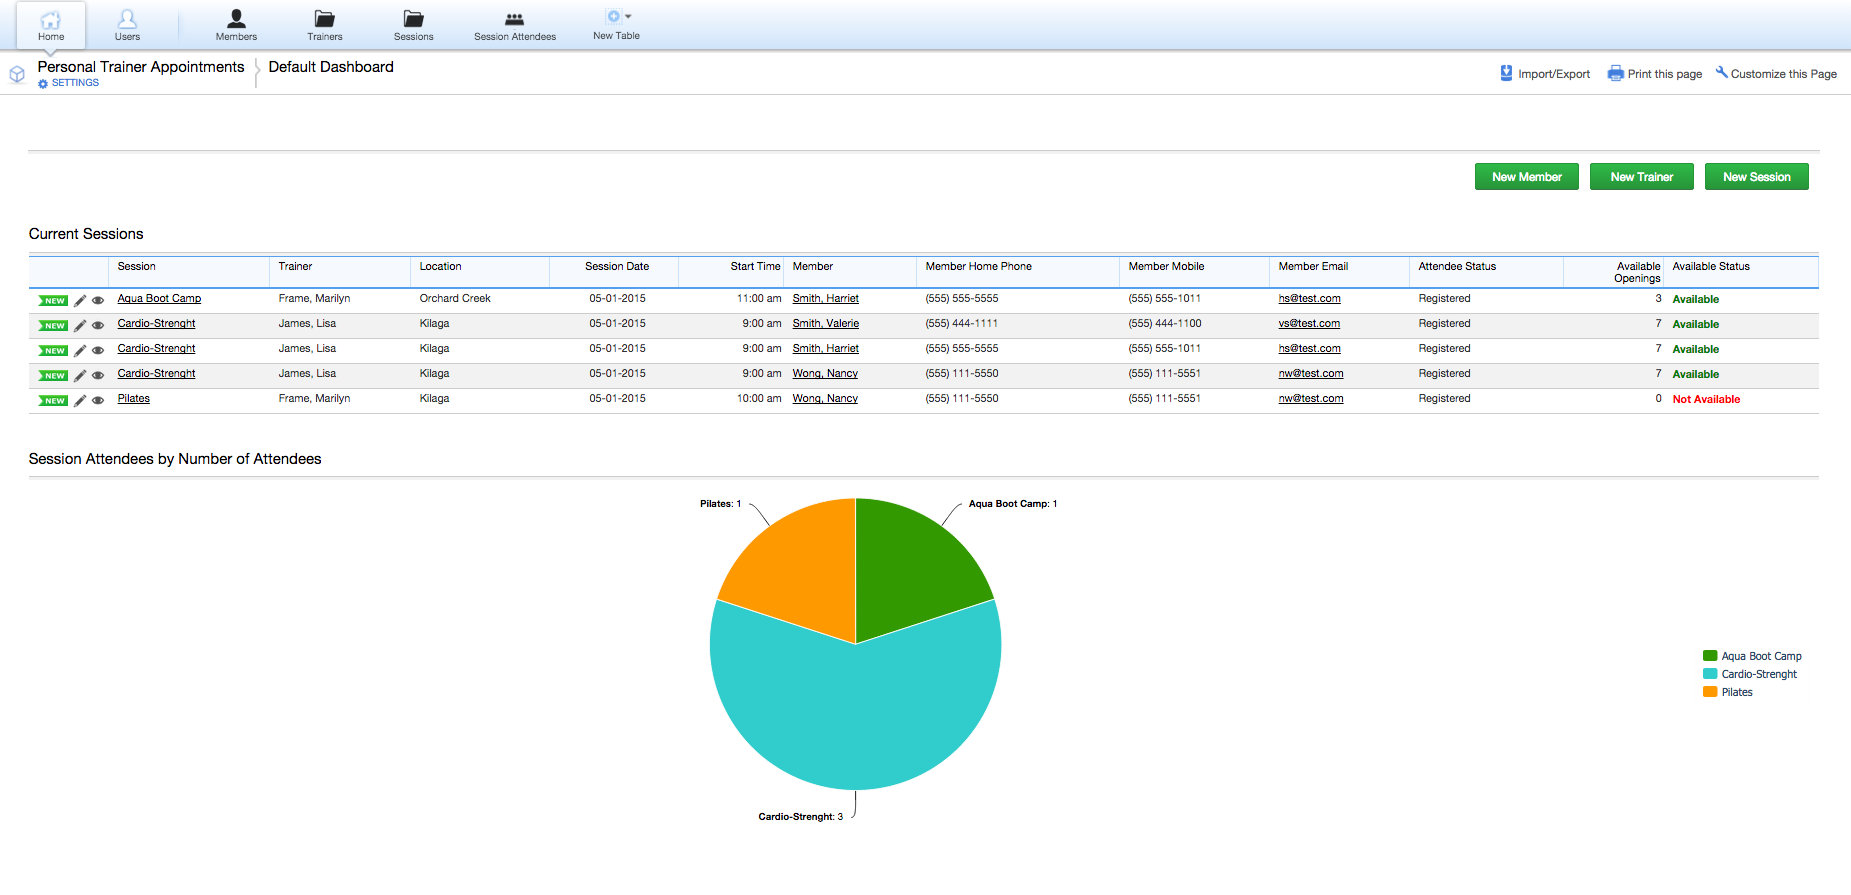1851x895 pixels.
Task: Open the Session Attendees tab
Action: tap(514, 25)
